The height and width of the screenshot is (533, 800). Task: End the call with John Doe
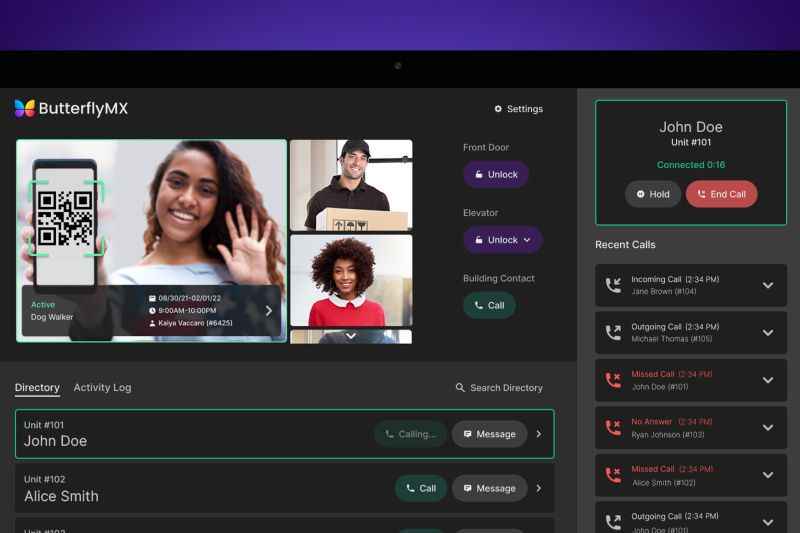(721, 194)
